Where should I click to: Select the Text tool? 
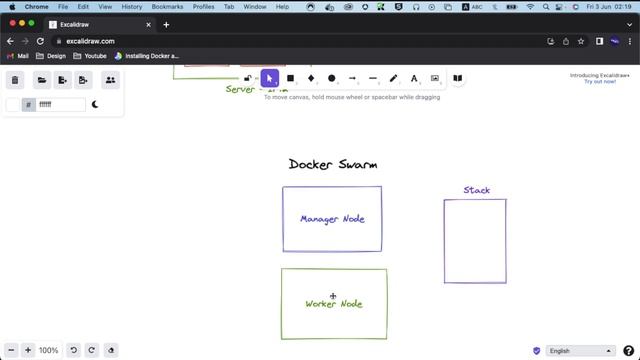414,78
